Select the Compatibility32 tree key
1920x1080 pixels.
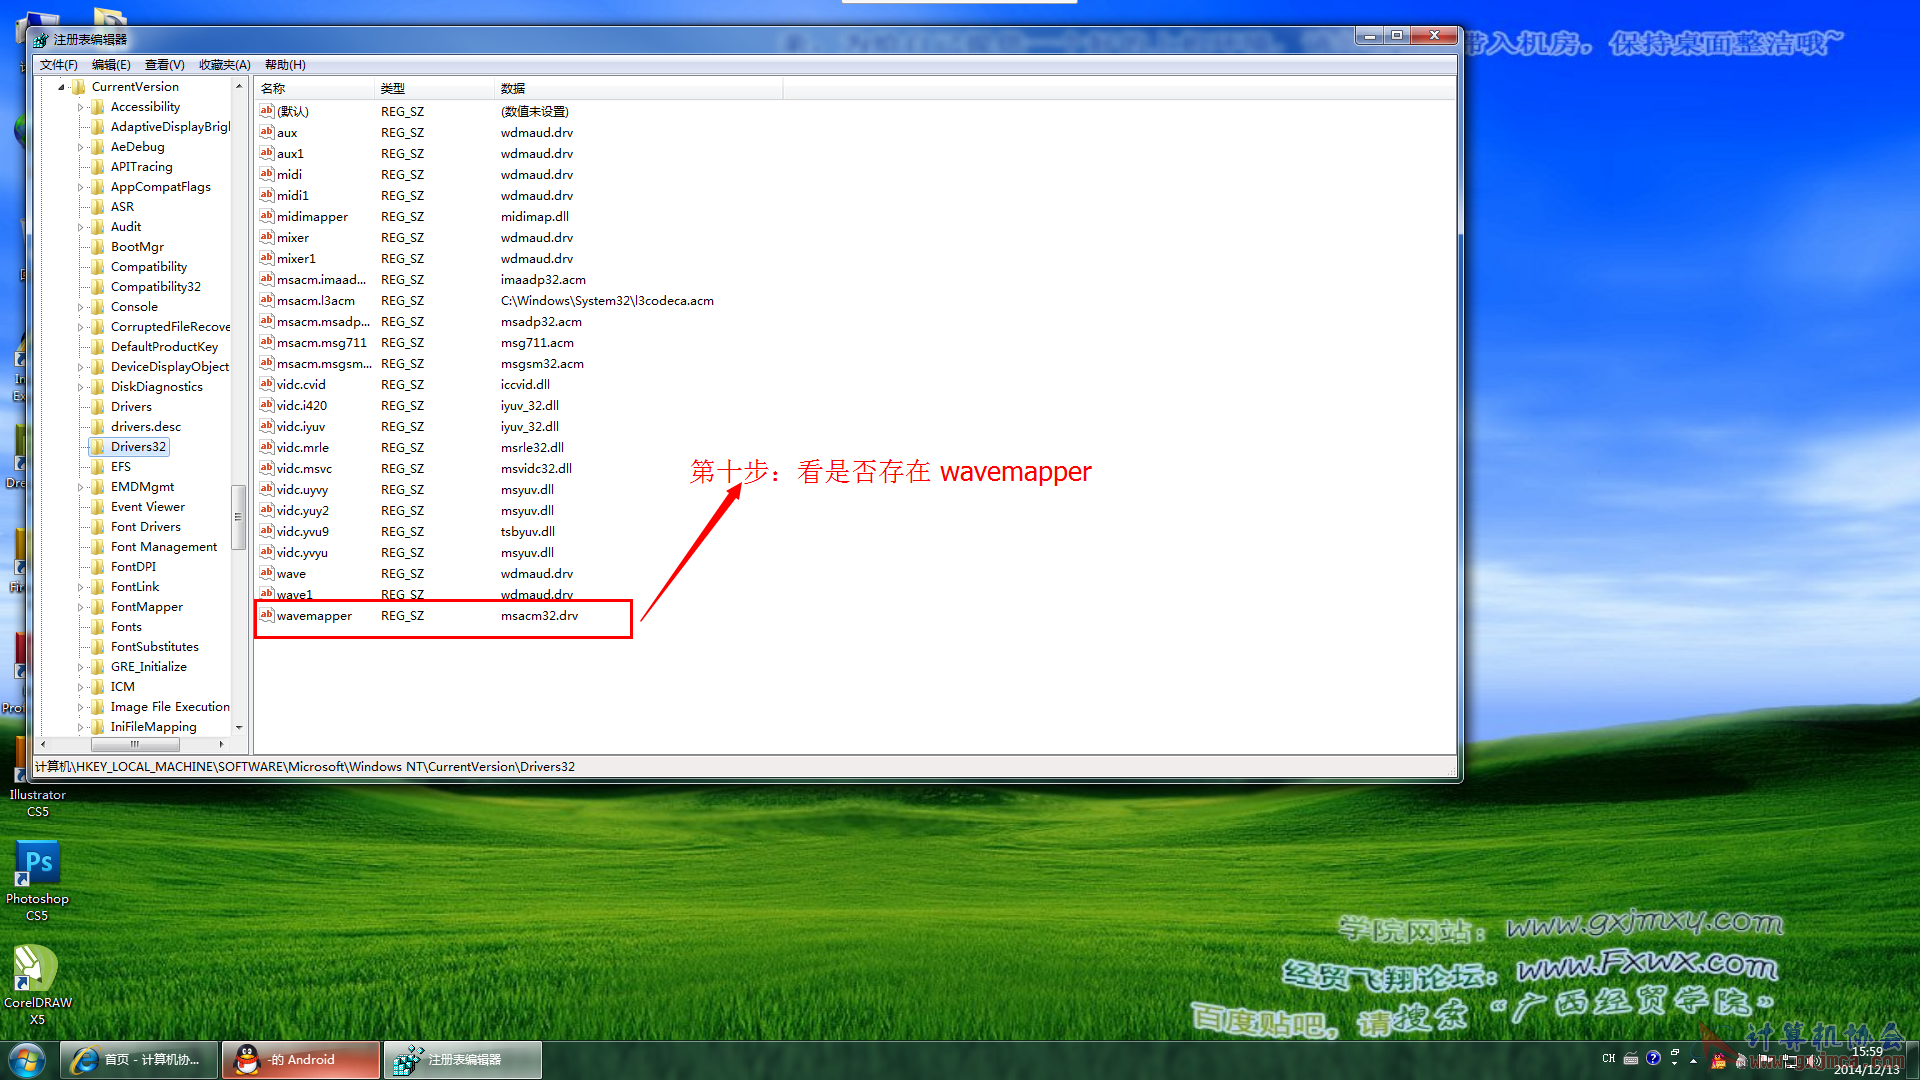(156, 287)
